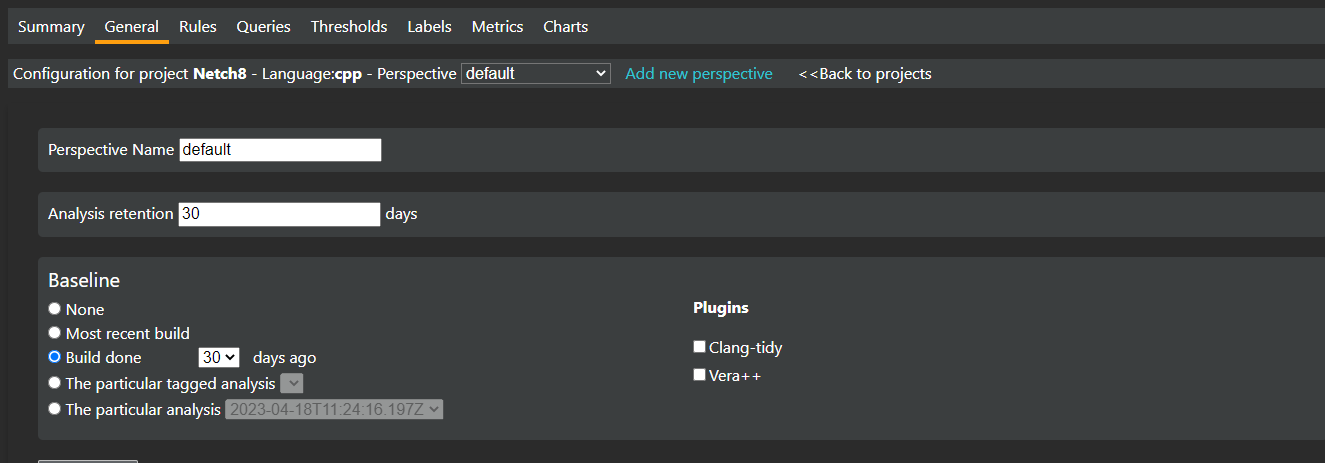Select the None baseline option
The height and width of the screenshot is (463, 1325).
coord(55,309)
